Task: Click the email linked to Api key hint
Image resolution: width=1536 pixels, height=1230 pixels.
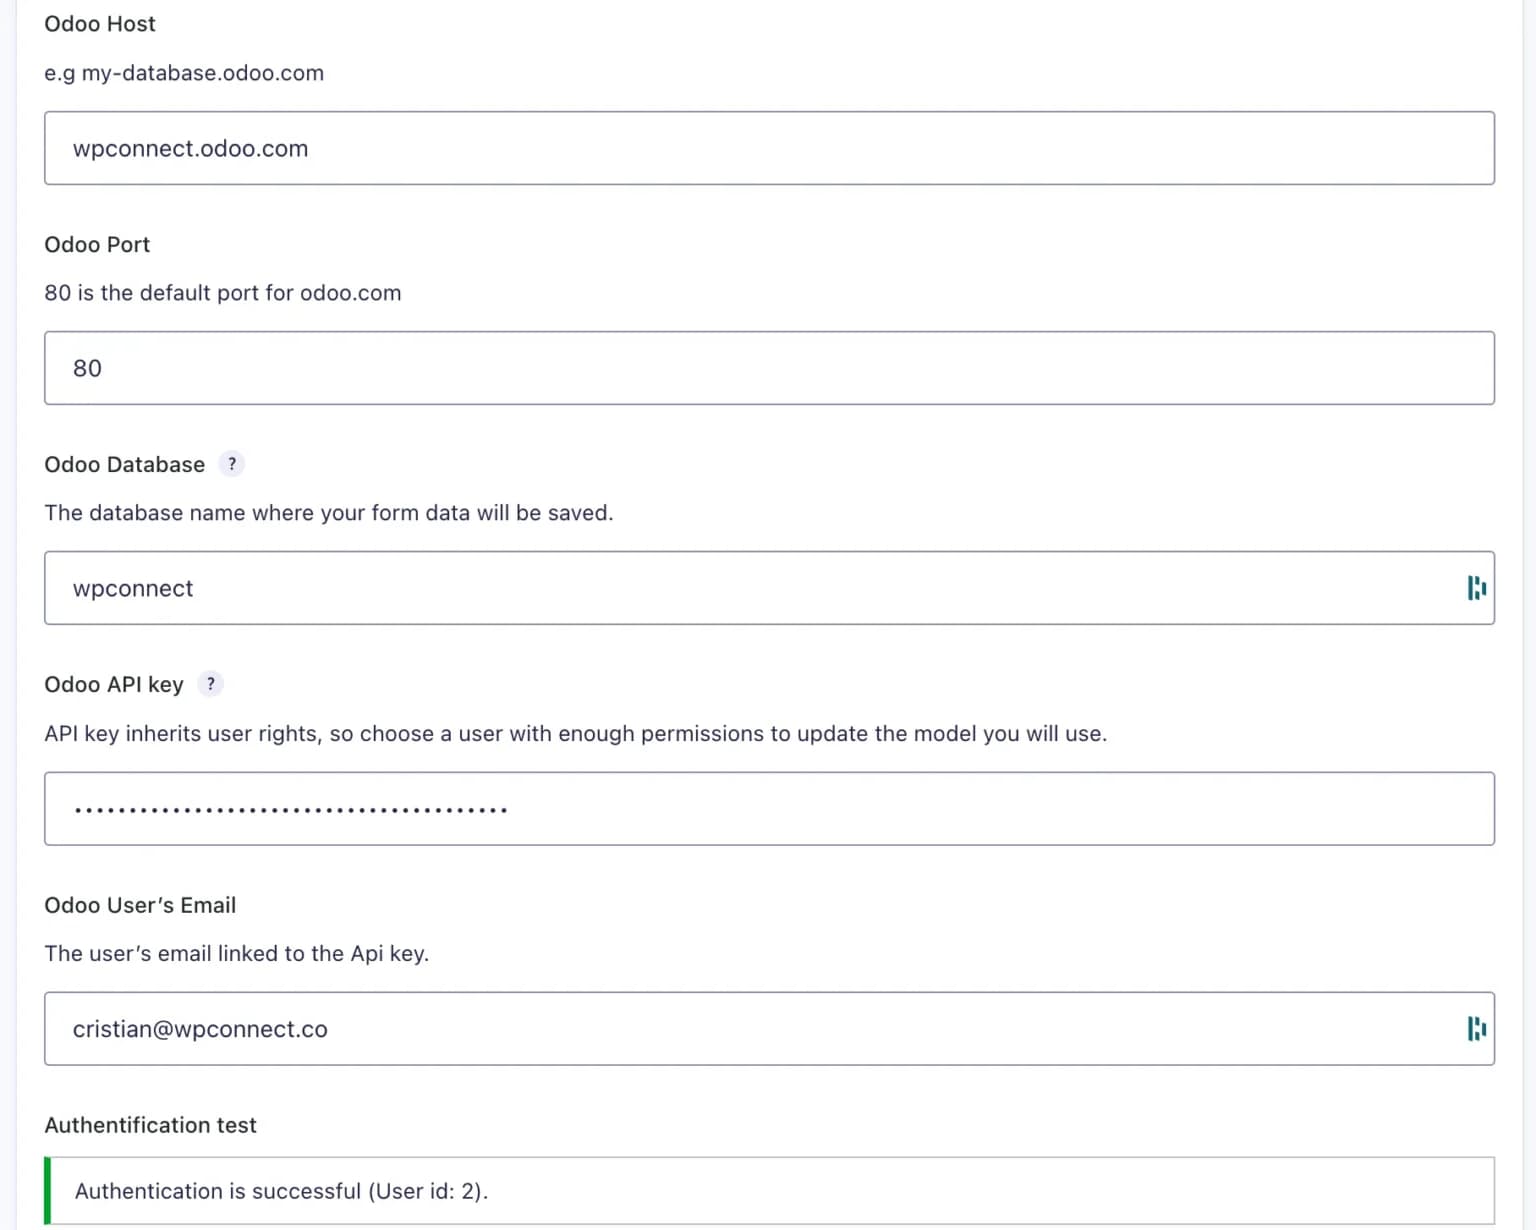Action: (x=236, y=953)
